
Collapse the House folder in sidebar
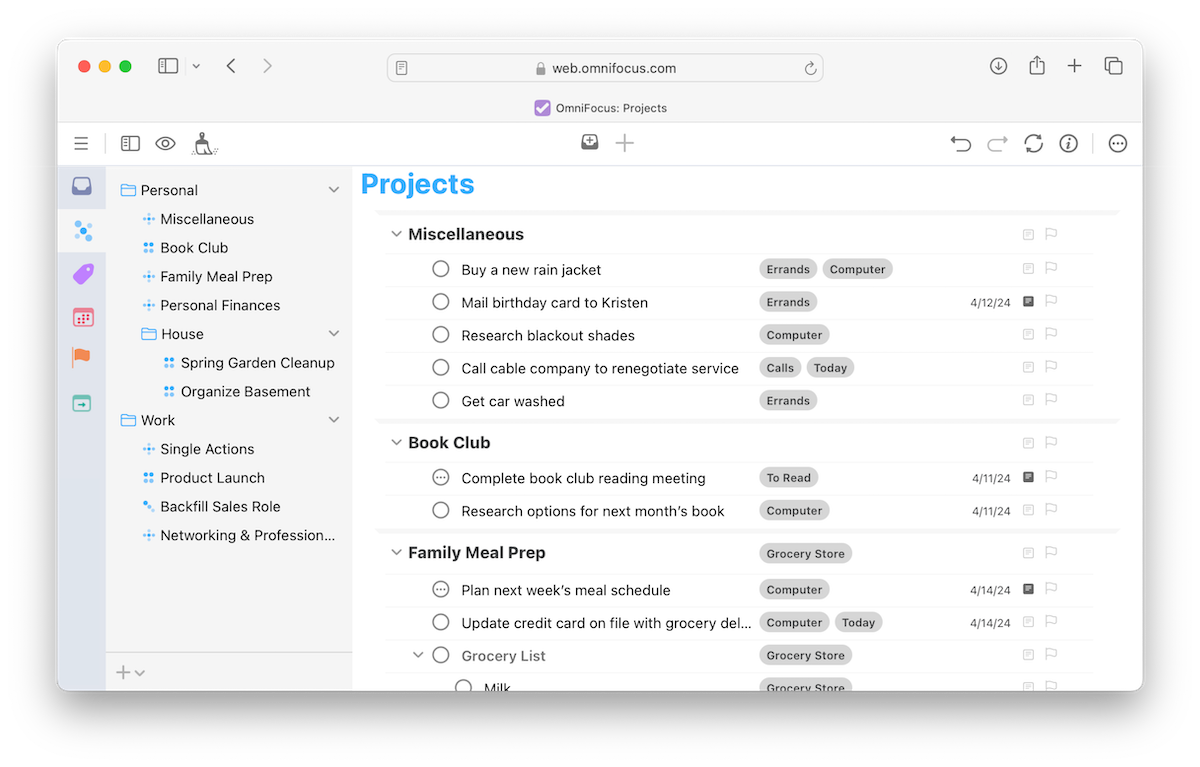[x=334, y=334]
